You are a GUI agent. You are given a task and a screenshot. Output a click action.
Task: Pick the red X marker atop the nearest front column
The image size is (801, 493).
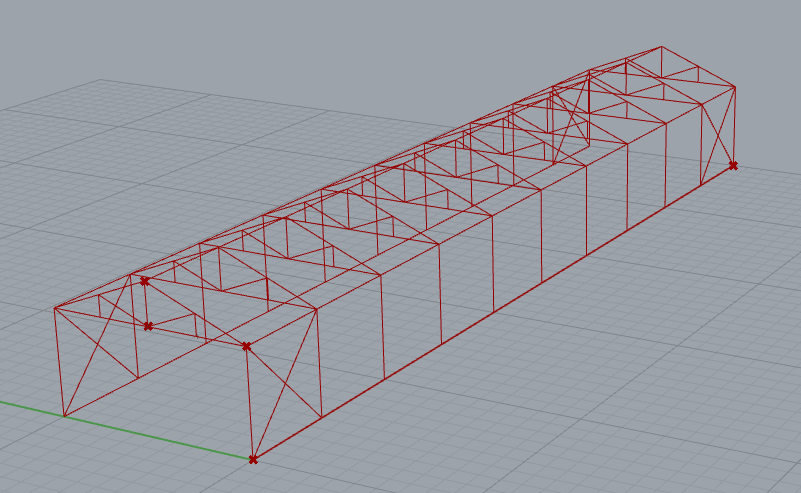[246, 346]
